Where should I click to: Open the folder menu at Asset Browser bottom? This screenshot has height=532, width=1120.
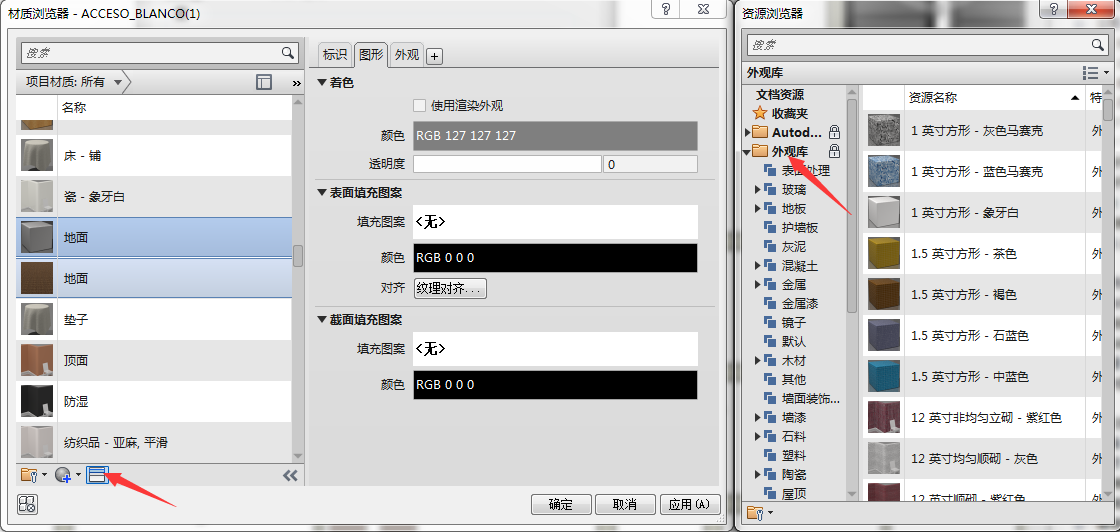coord(759,513)
